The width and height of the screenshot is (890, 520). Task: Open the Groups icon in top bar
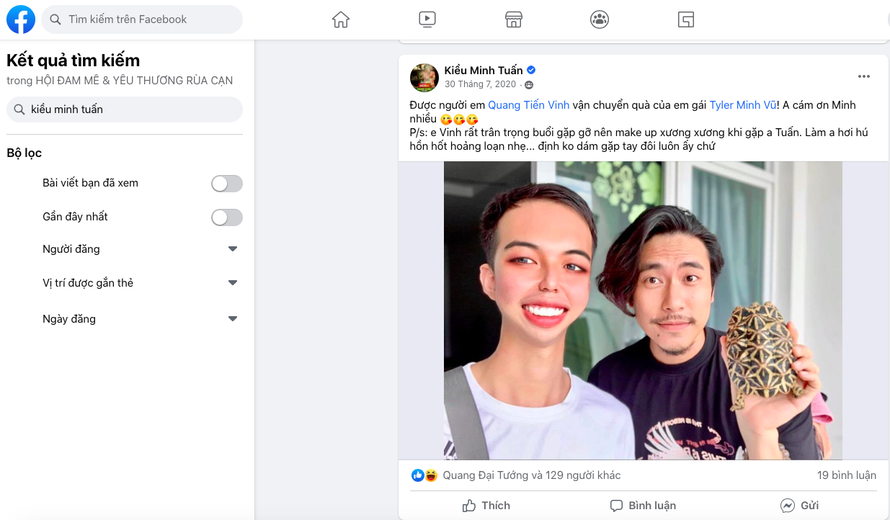click(x=599, y=19)
